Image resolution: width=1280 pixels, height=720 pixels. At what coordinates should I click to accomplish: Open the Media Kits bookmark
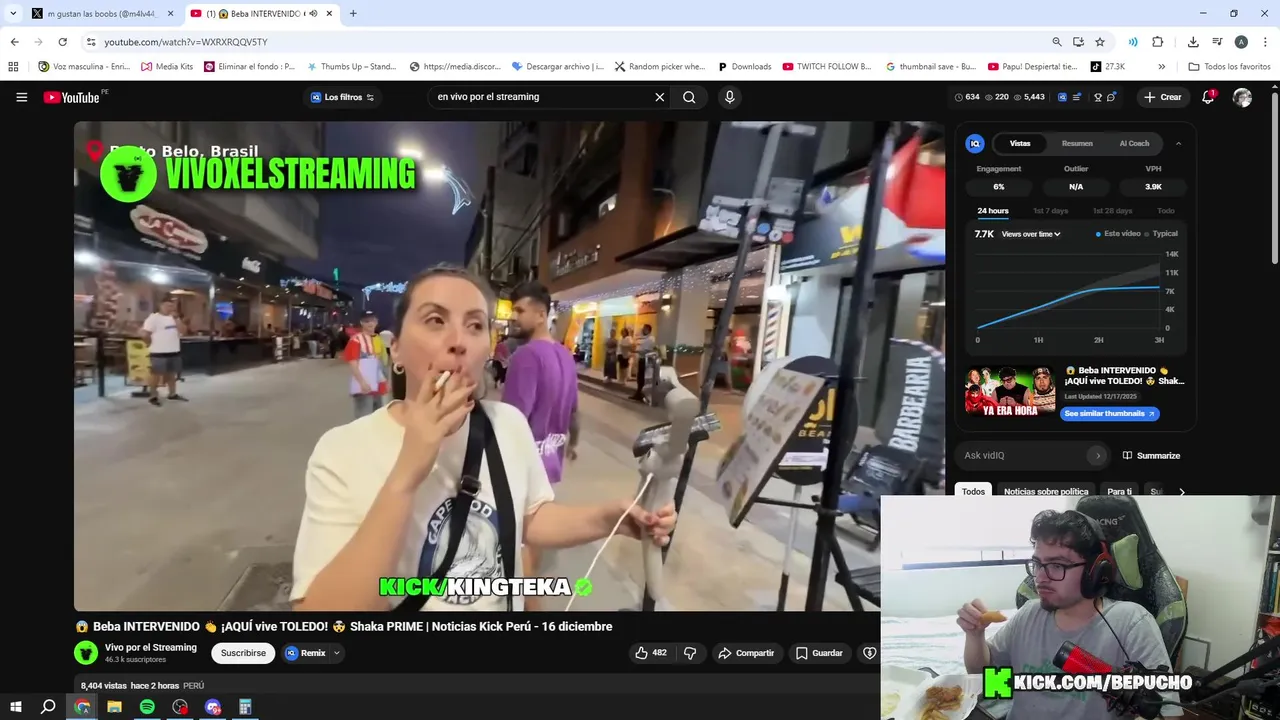(x=167, y=66)
